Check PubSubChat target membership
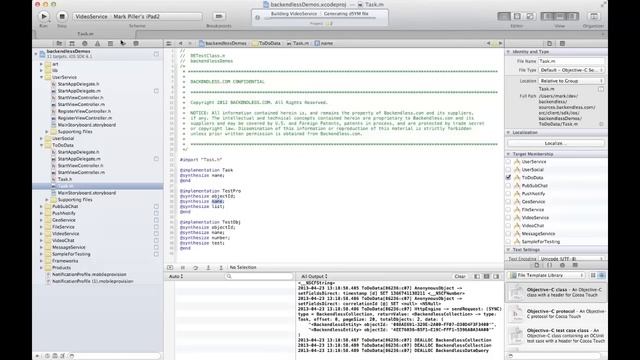Screen dimensions: 640x360 [x=508, y=186]
